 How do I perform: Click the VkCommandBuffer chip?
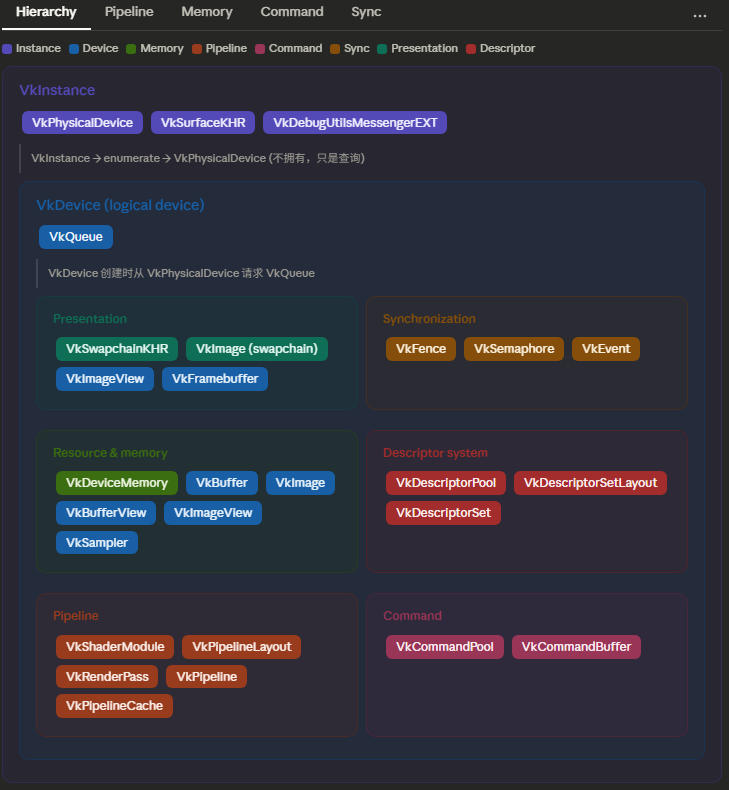pos(576,647)
